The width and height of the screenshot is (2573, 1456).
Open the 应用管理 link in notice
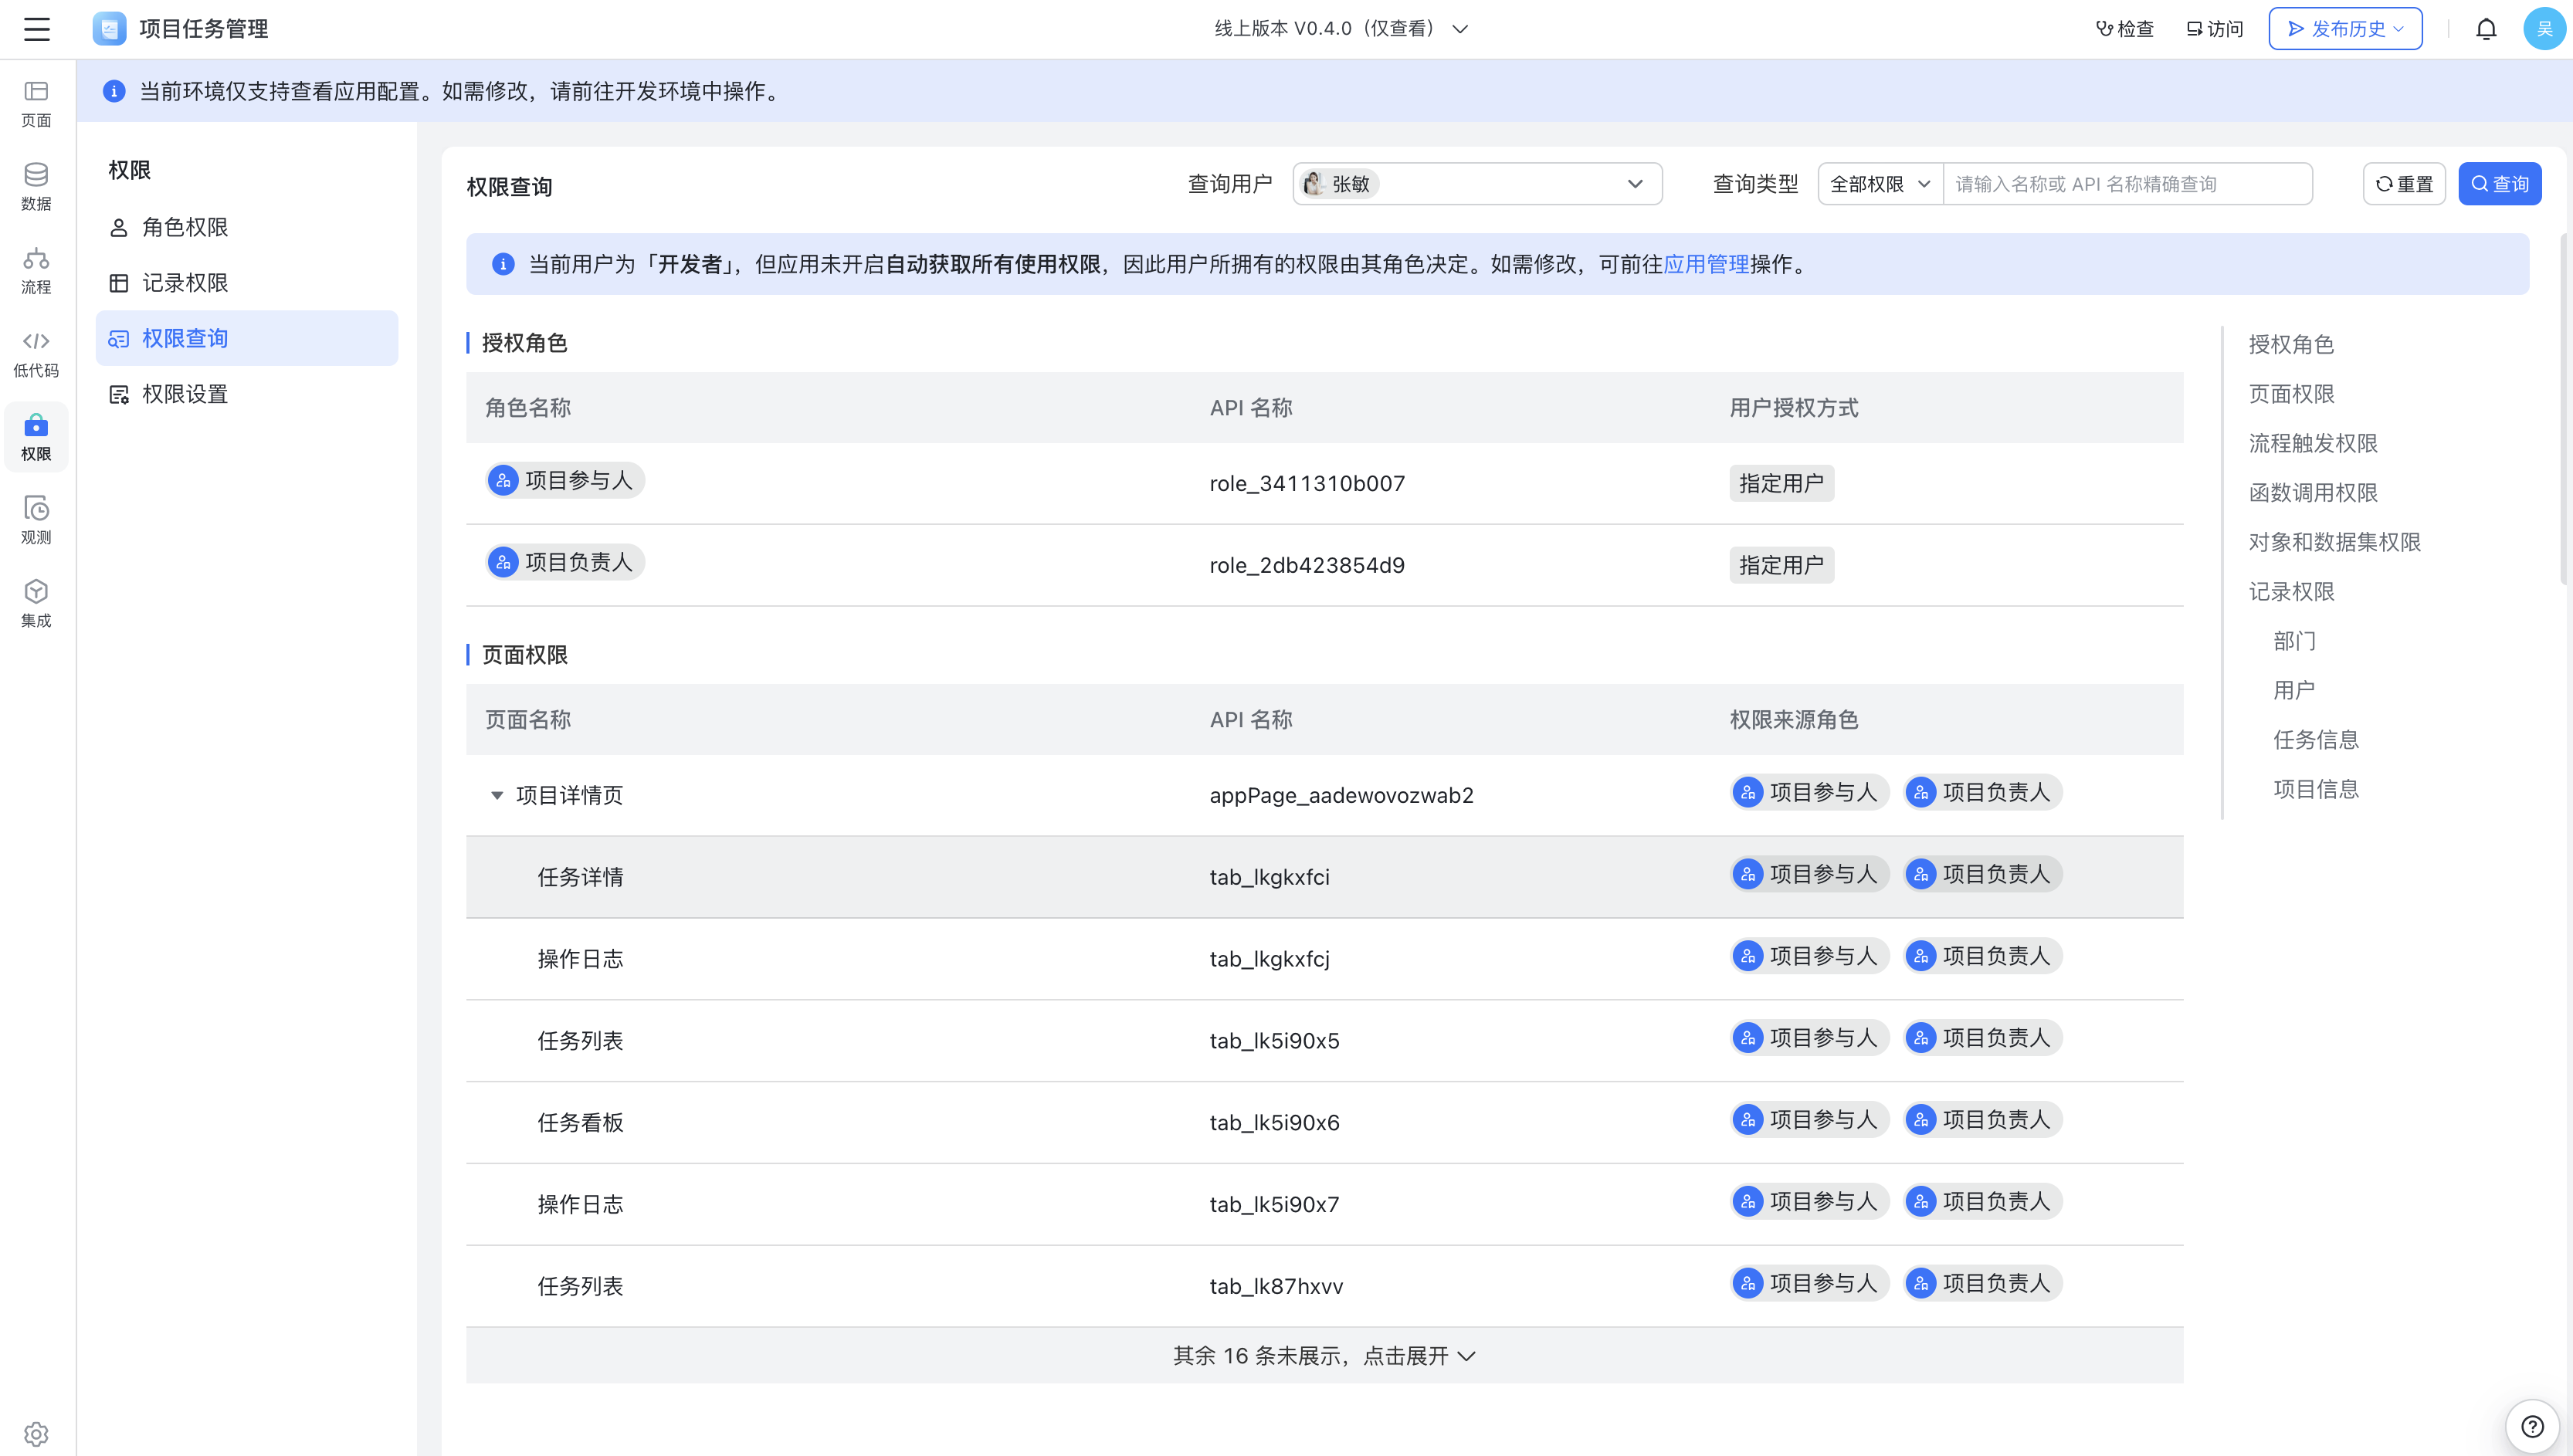pyautogui.click(x=1706, y=264)
